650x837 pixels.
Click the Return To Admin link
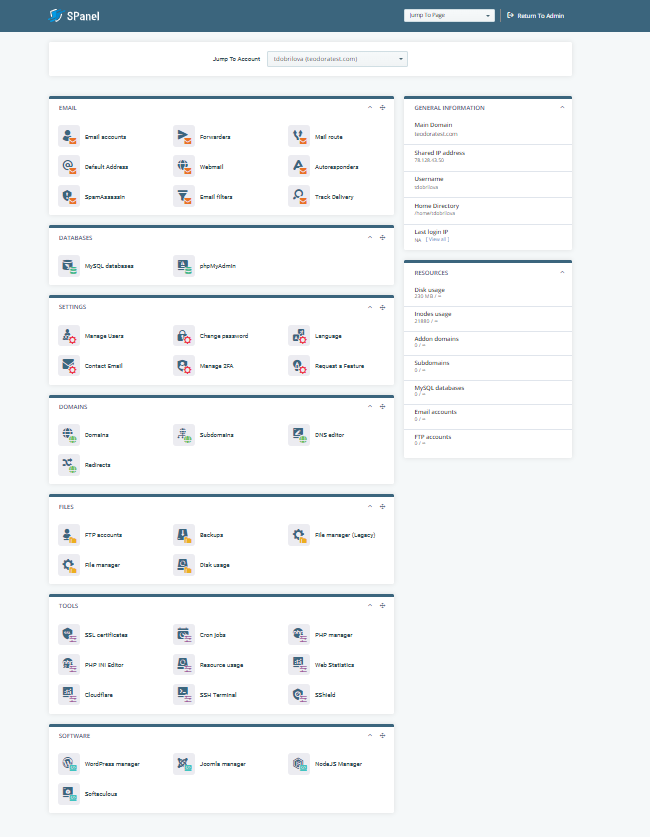(536, 15)
